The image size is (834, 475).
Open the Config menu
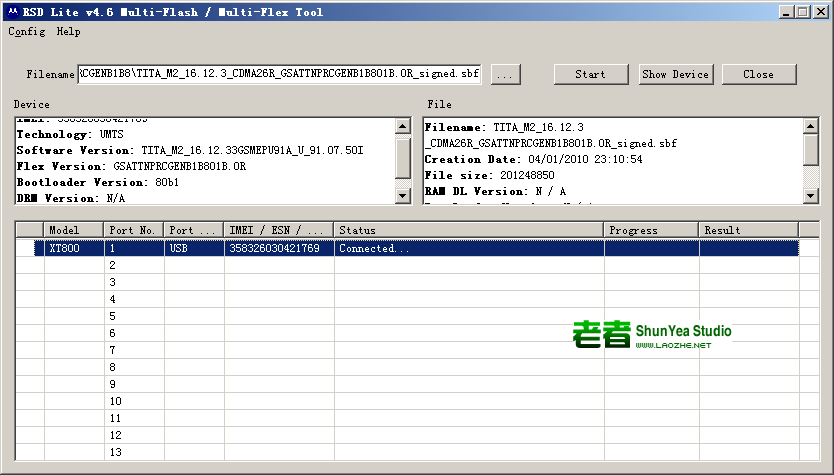coord(27,32)
